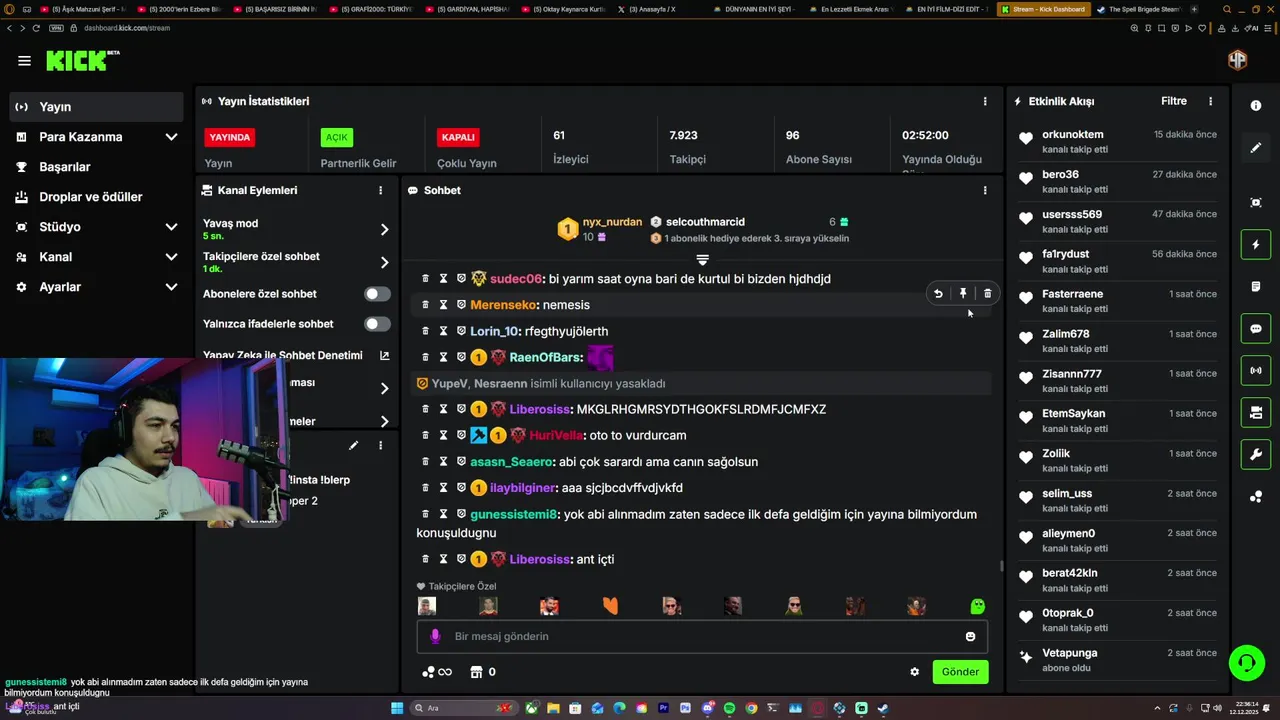This screenshot has height=720, width=1280.
Task: Jump to newest chat via the collapse arrow
Action: coord(703,260)
